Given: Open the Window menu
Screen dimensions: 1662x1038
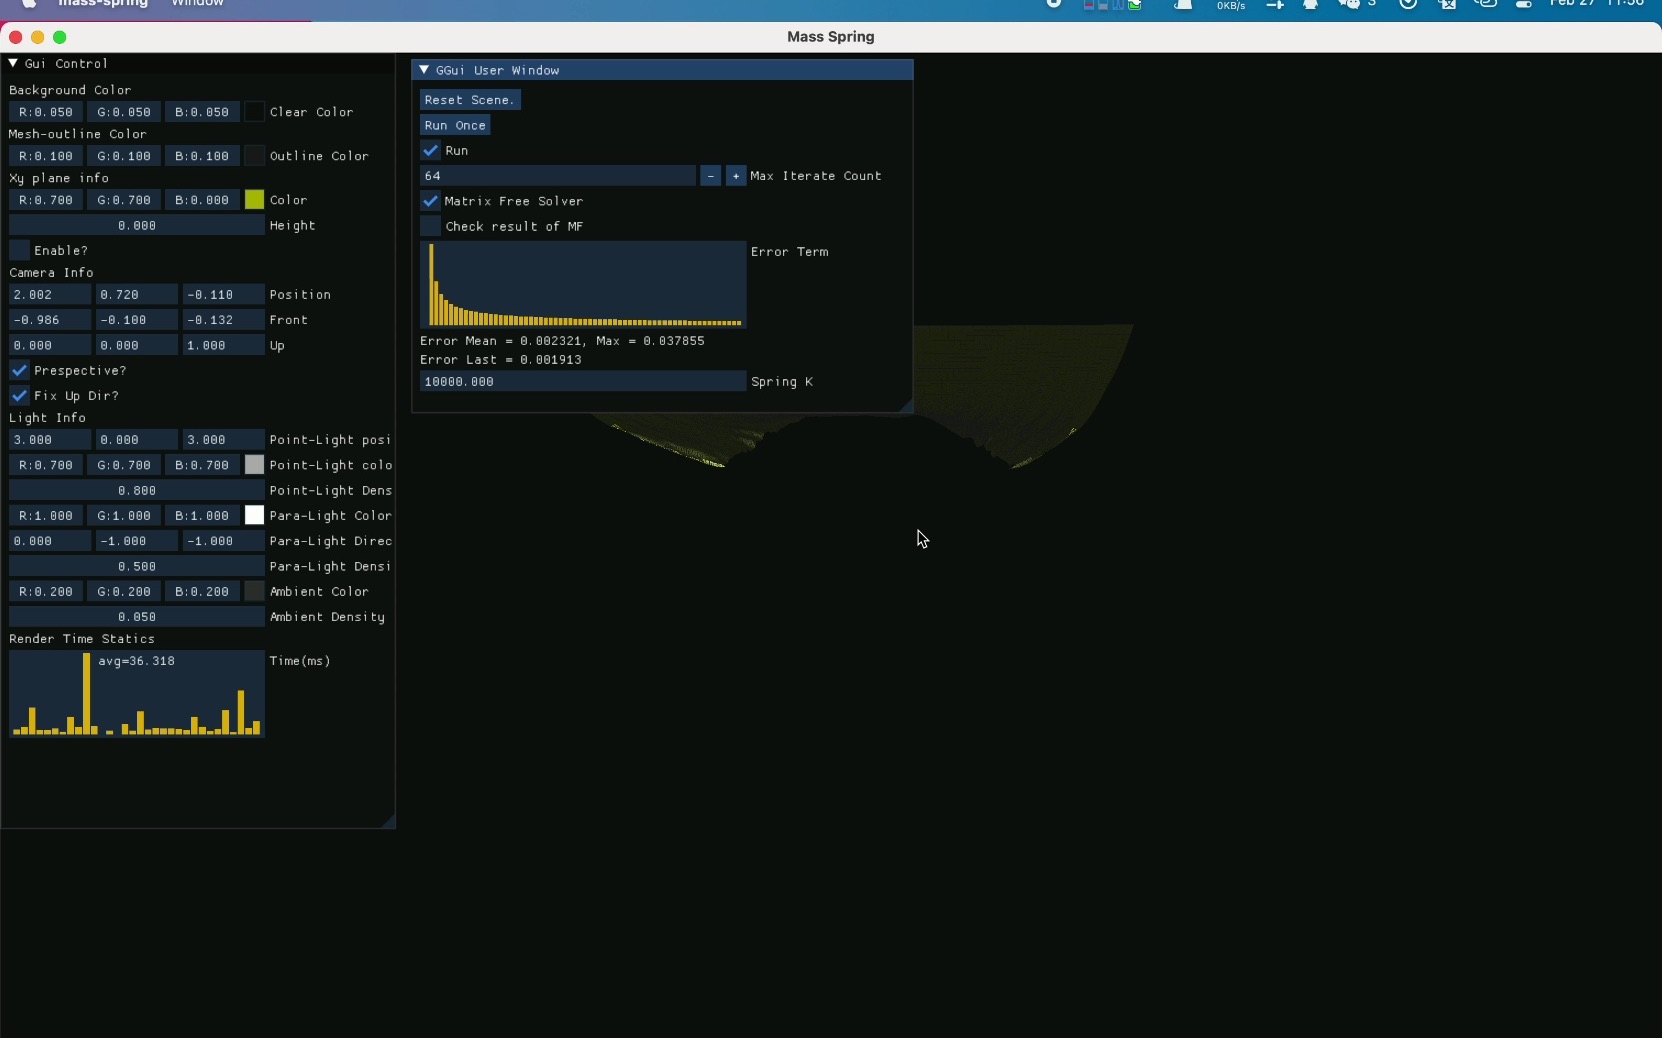Looking at the screenshot, I should pos(196,4).
